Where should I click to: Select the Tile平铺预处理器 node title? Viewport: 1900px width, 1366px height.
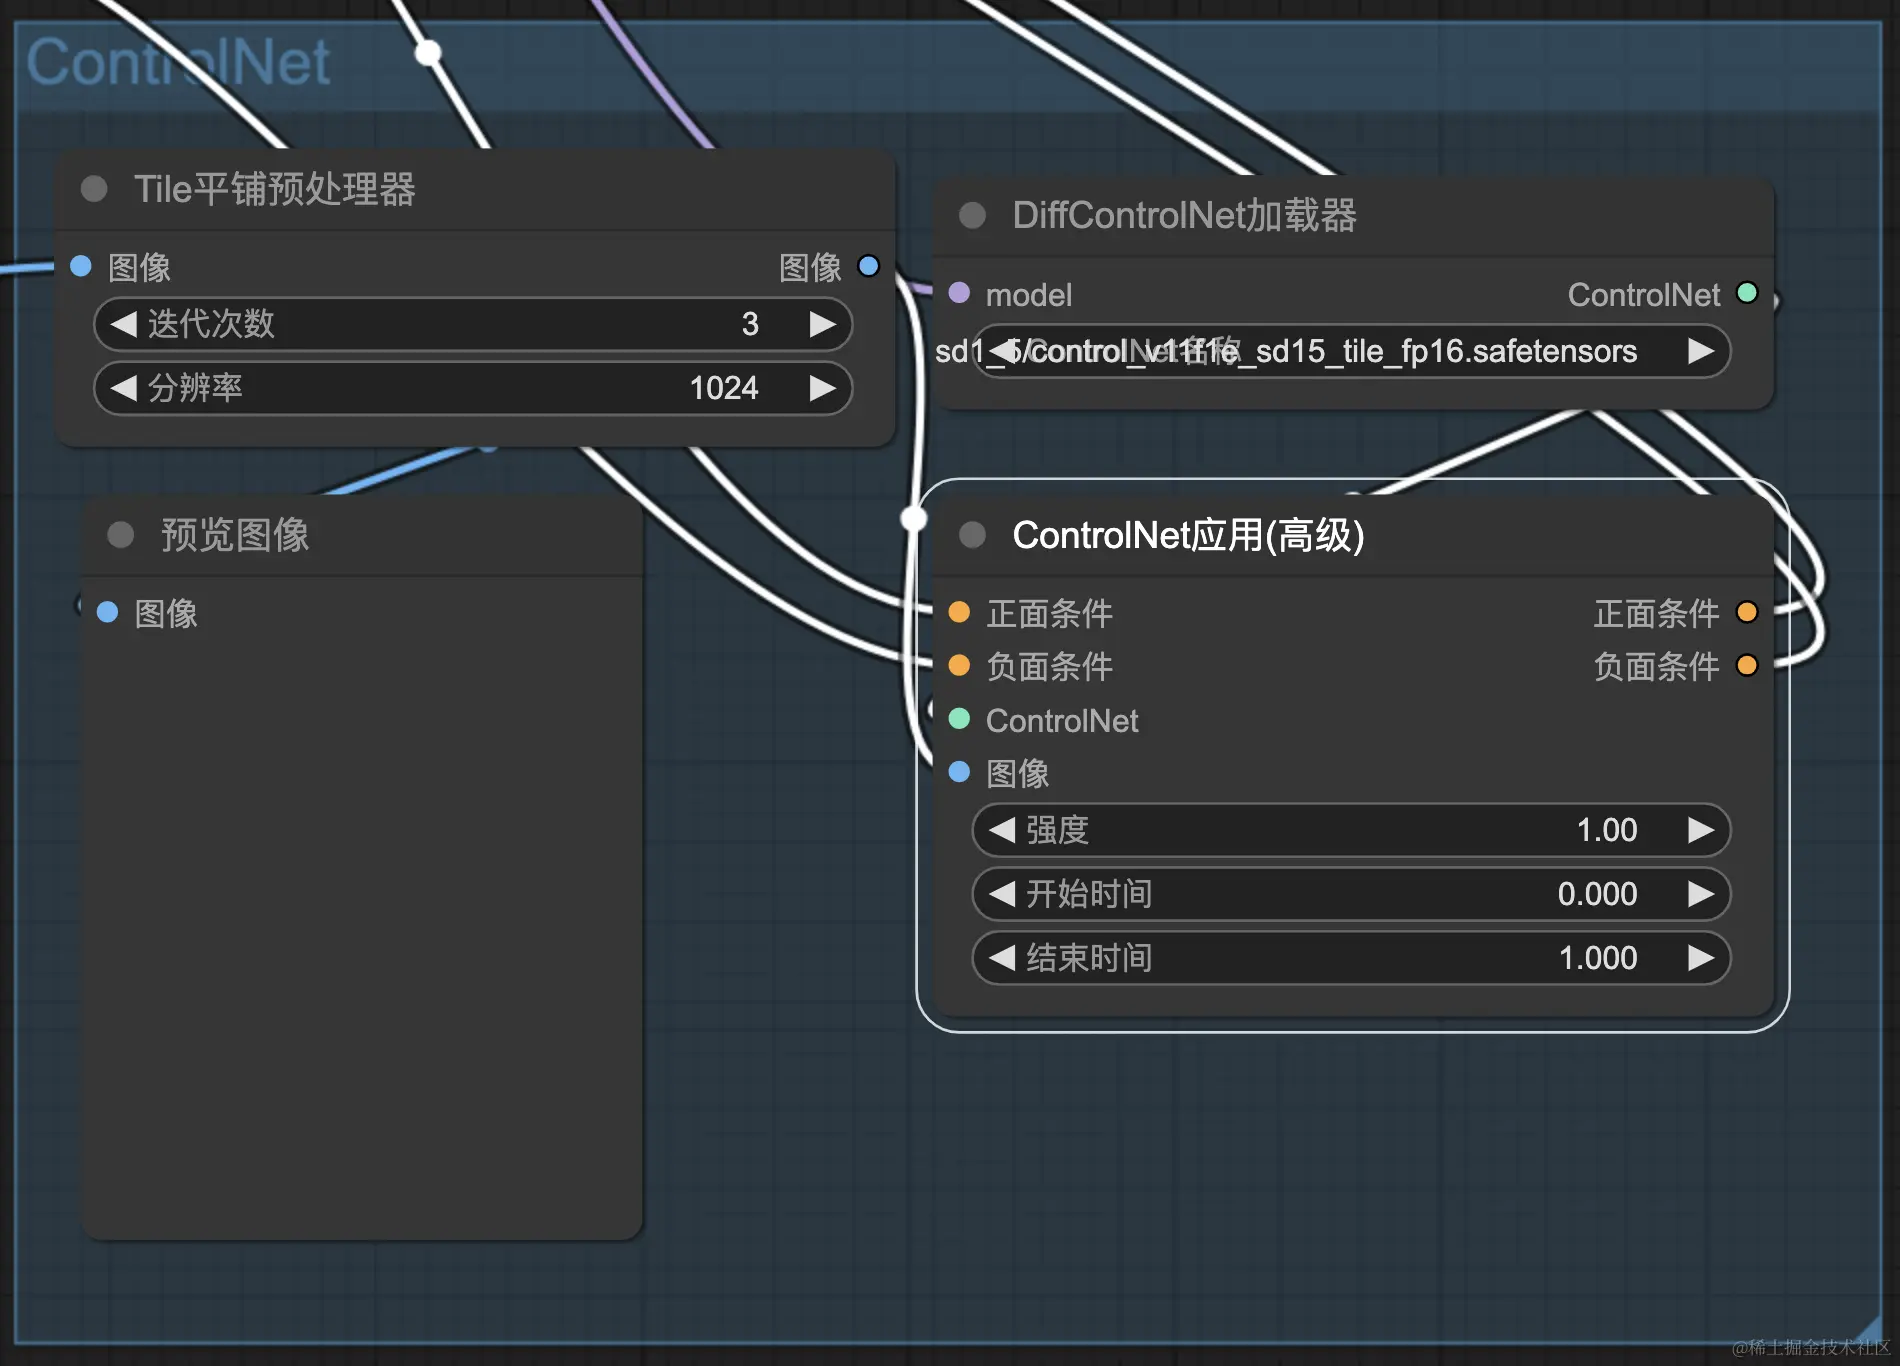275,189
